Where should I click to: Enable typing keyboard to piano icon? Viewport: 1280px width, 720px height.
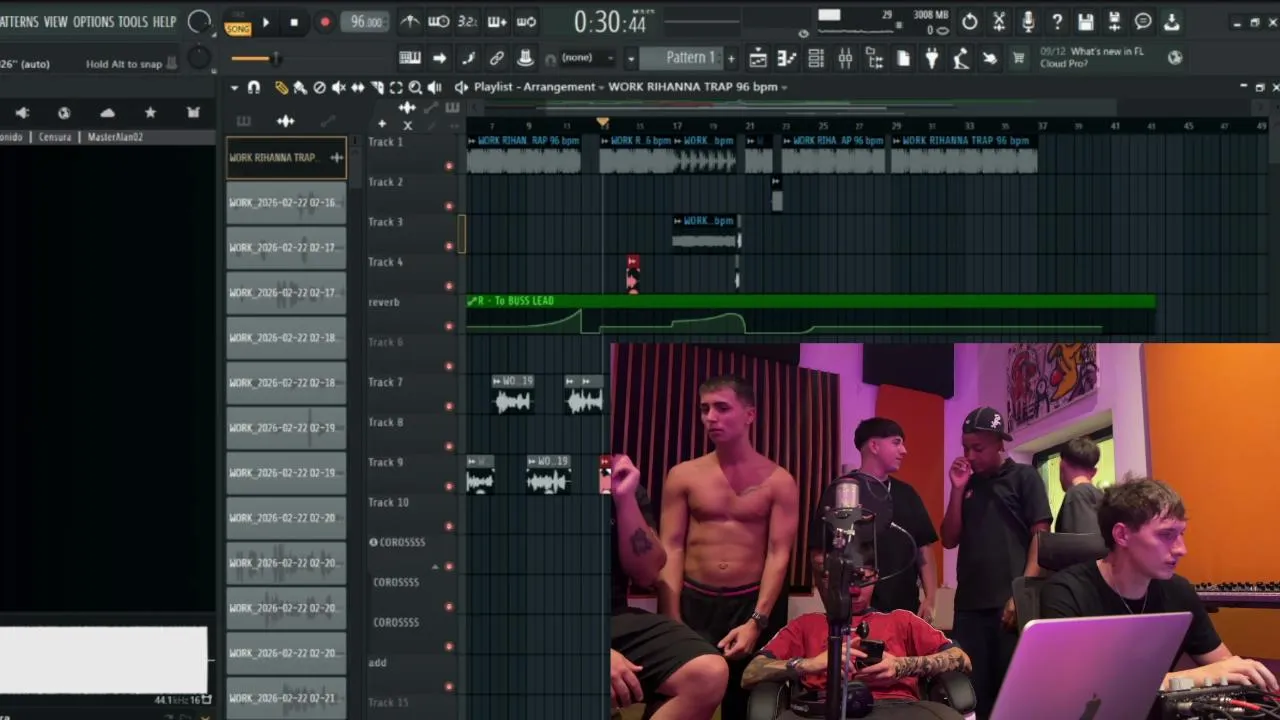[x=410, y=58]
